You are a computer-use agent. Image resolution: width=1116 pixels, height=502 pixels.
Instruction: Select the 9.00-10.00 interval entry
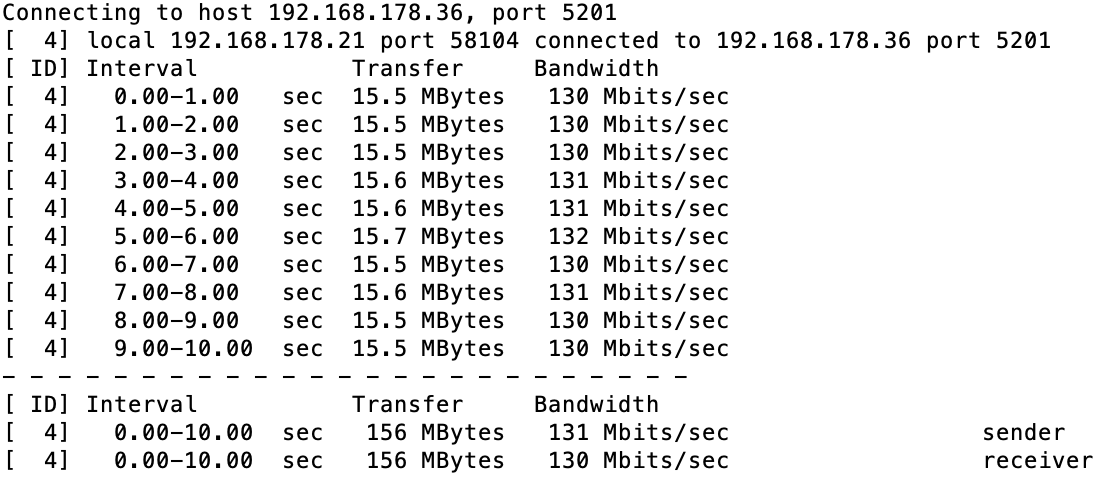[x=183, y=349]
